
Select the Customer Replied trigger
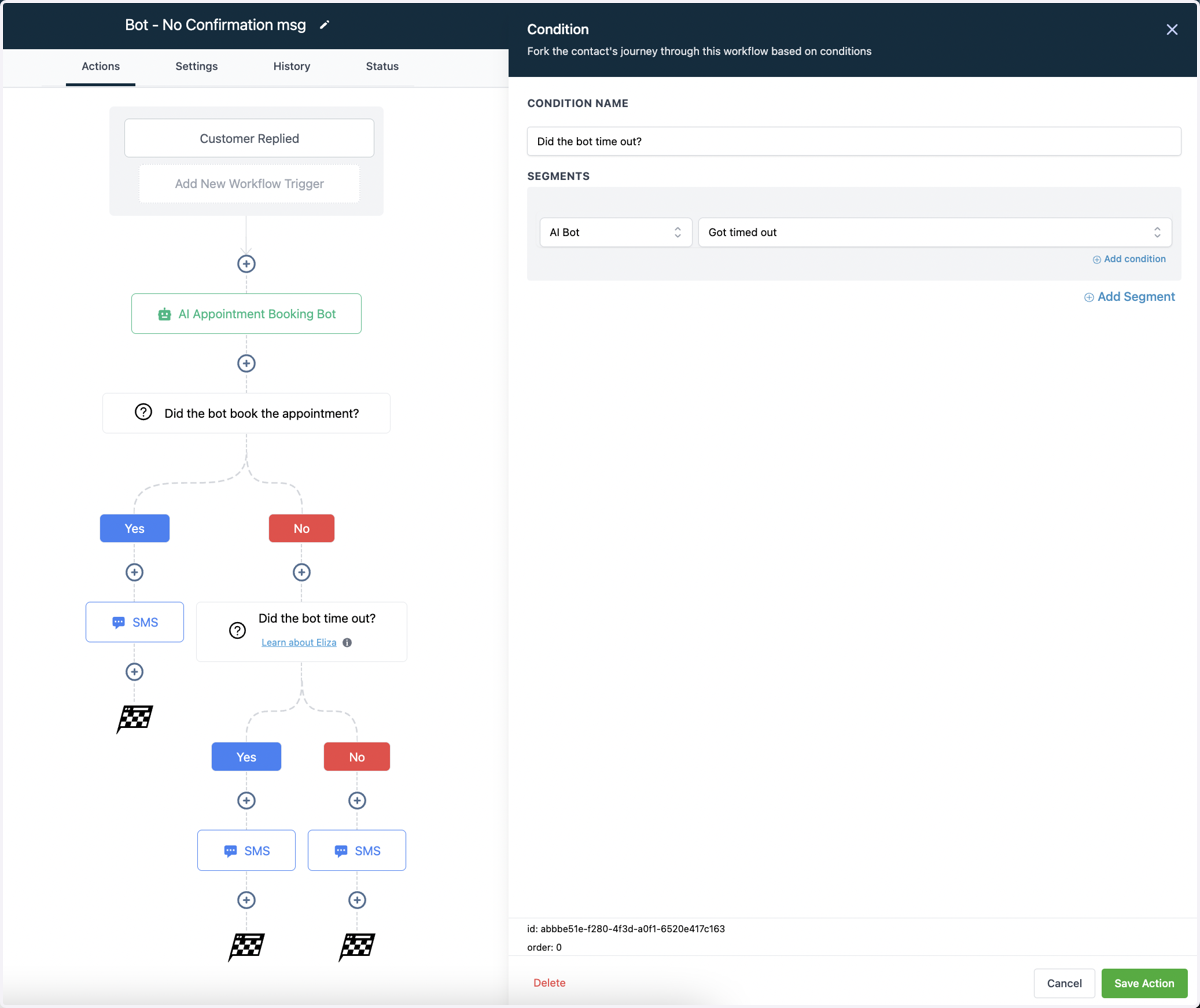coord(249,138)
